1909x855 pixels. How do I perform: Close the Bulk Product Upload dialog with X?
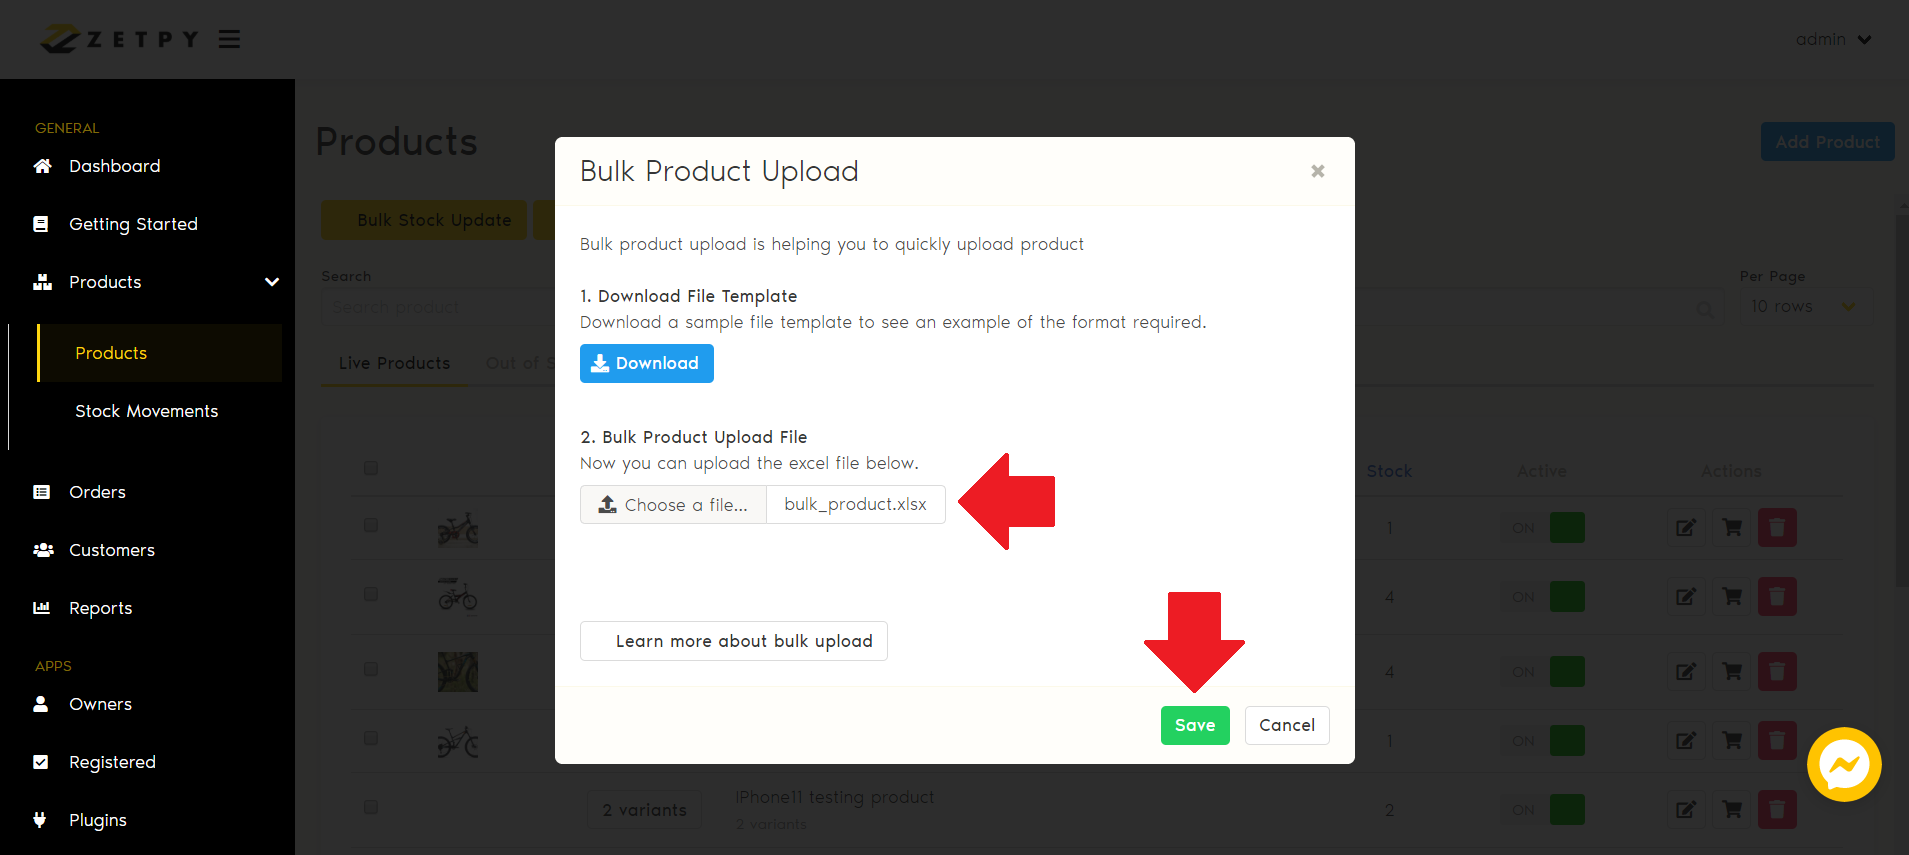[x=1318, y=171]
